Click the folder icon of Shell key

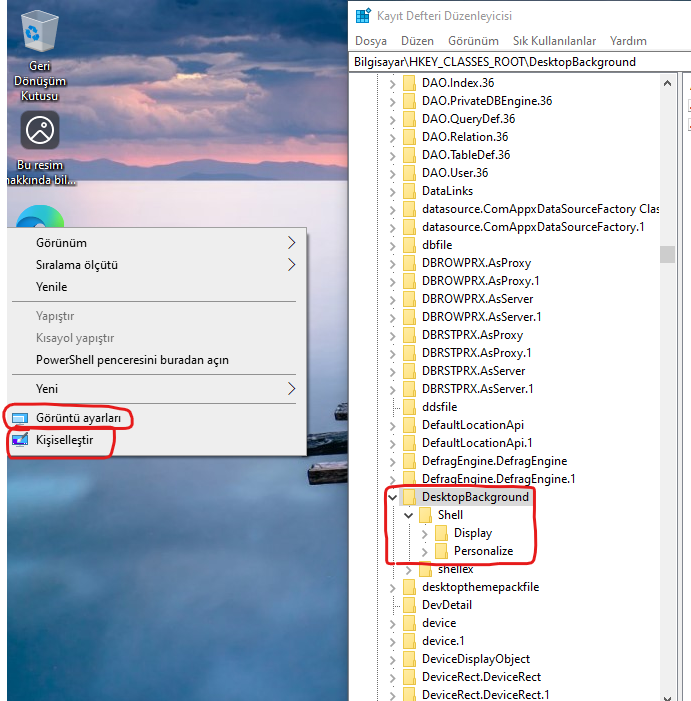(x=426, y=515)
